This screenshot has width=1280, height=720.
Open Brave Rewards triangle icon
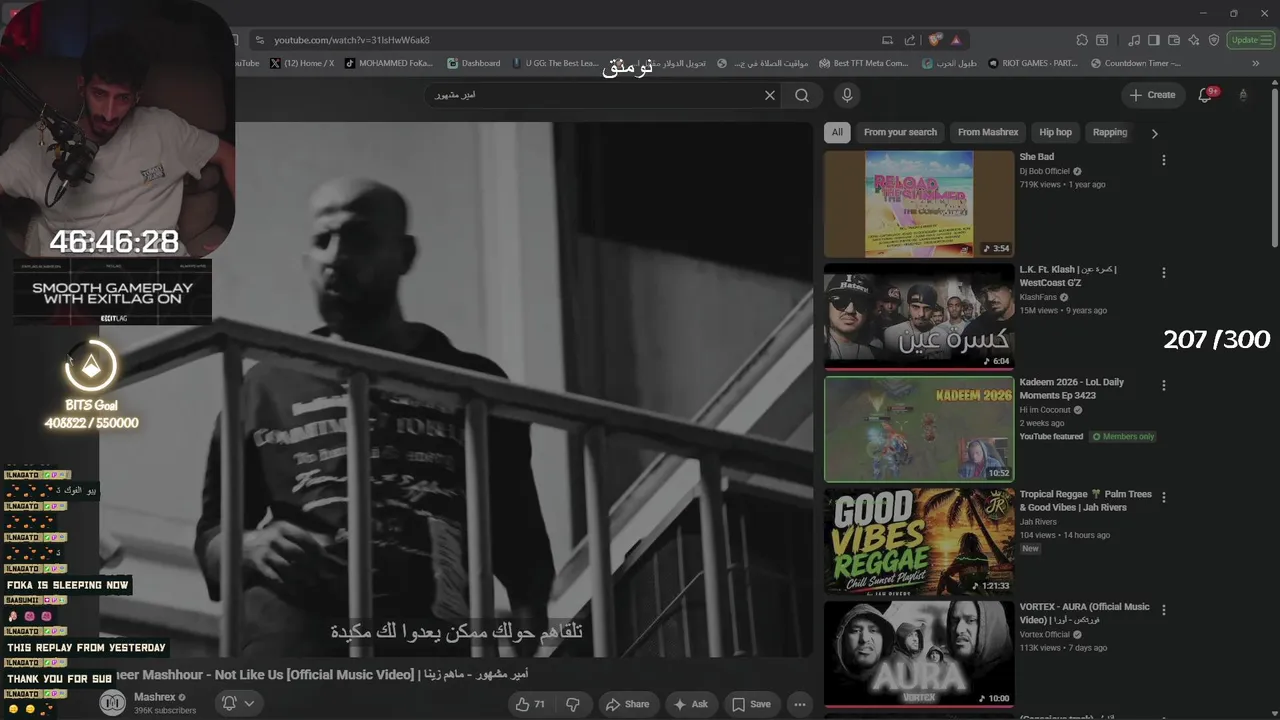(956, 40)
